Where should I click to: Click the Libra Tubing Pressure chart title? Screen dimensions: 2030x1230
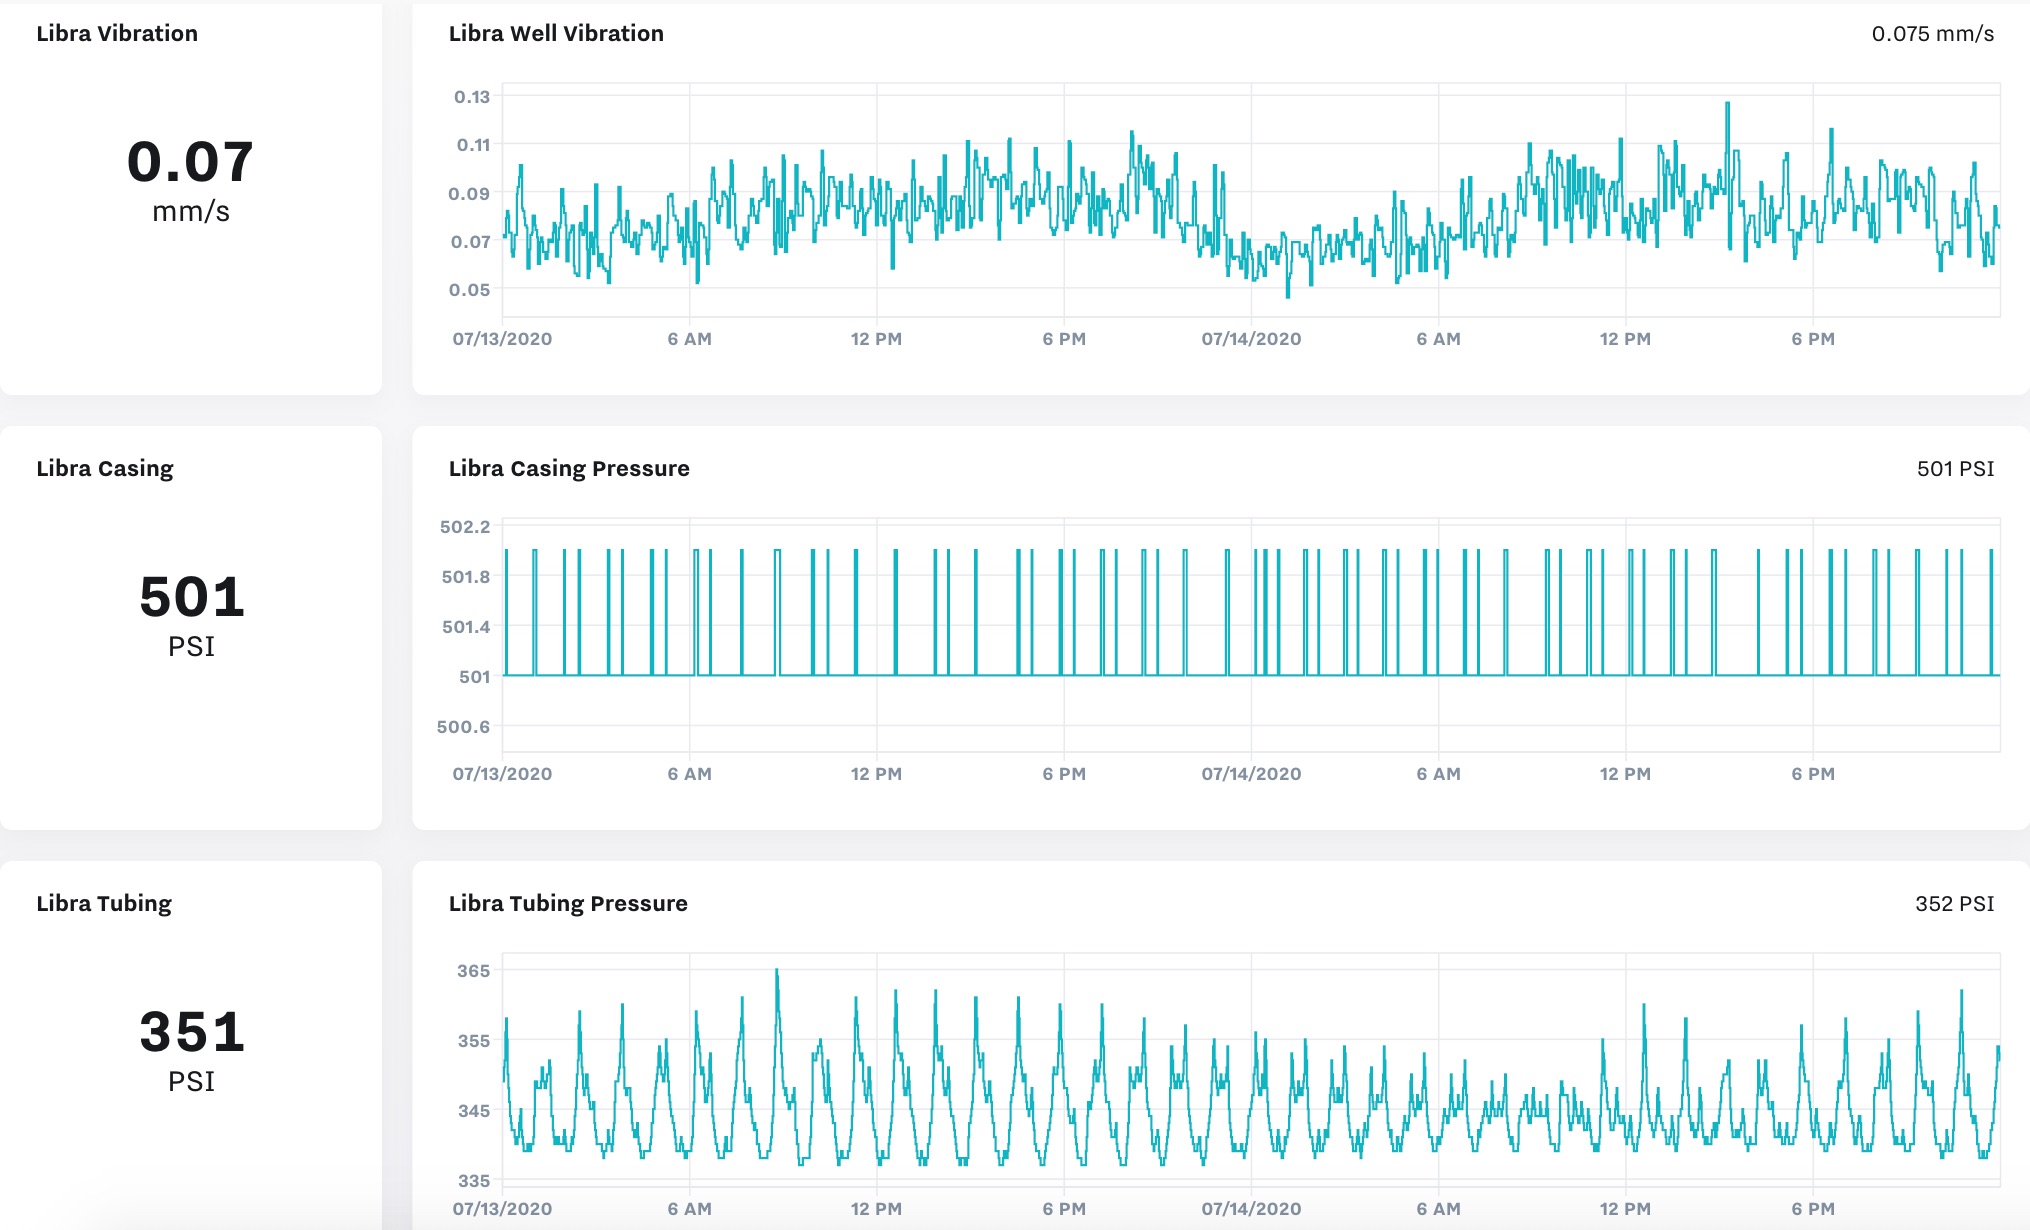[x=568, y=903]
